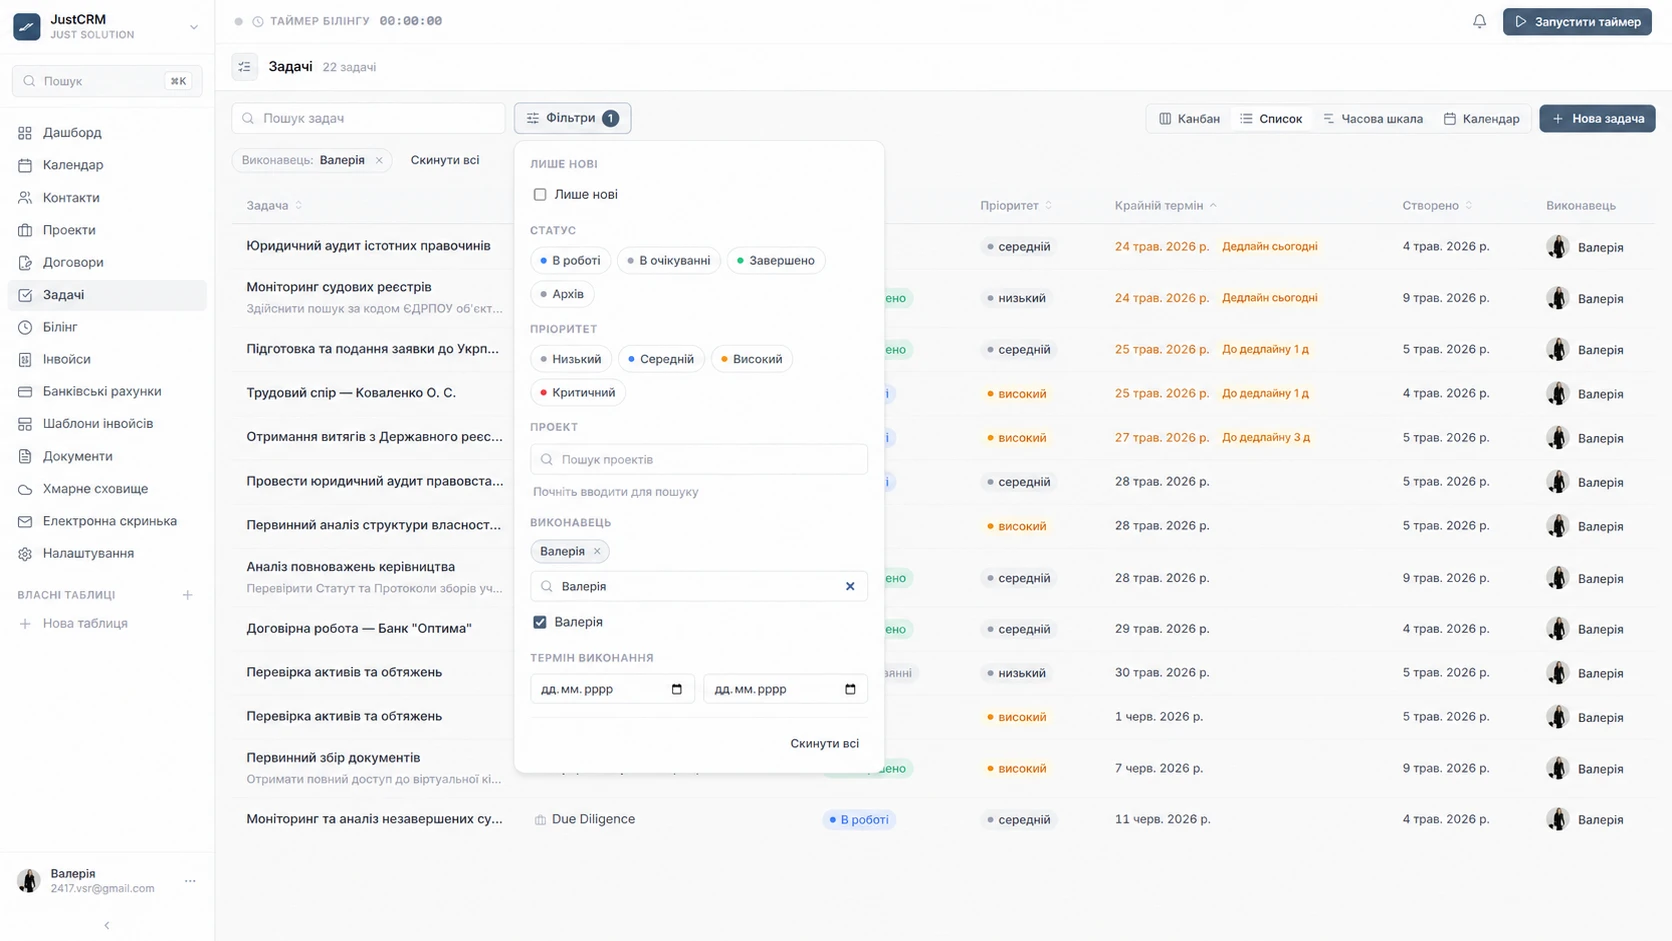Click the Нова задача button

[x=1597, y=118]
